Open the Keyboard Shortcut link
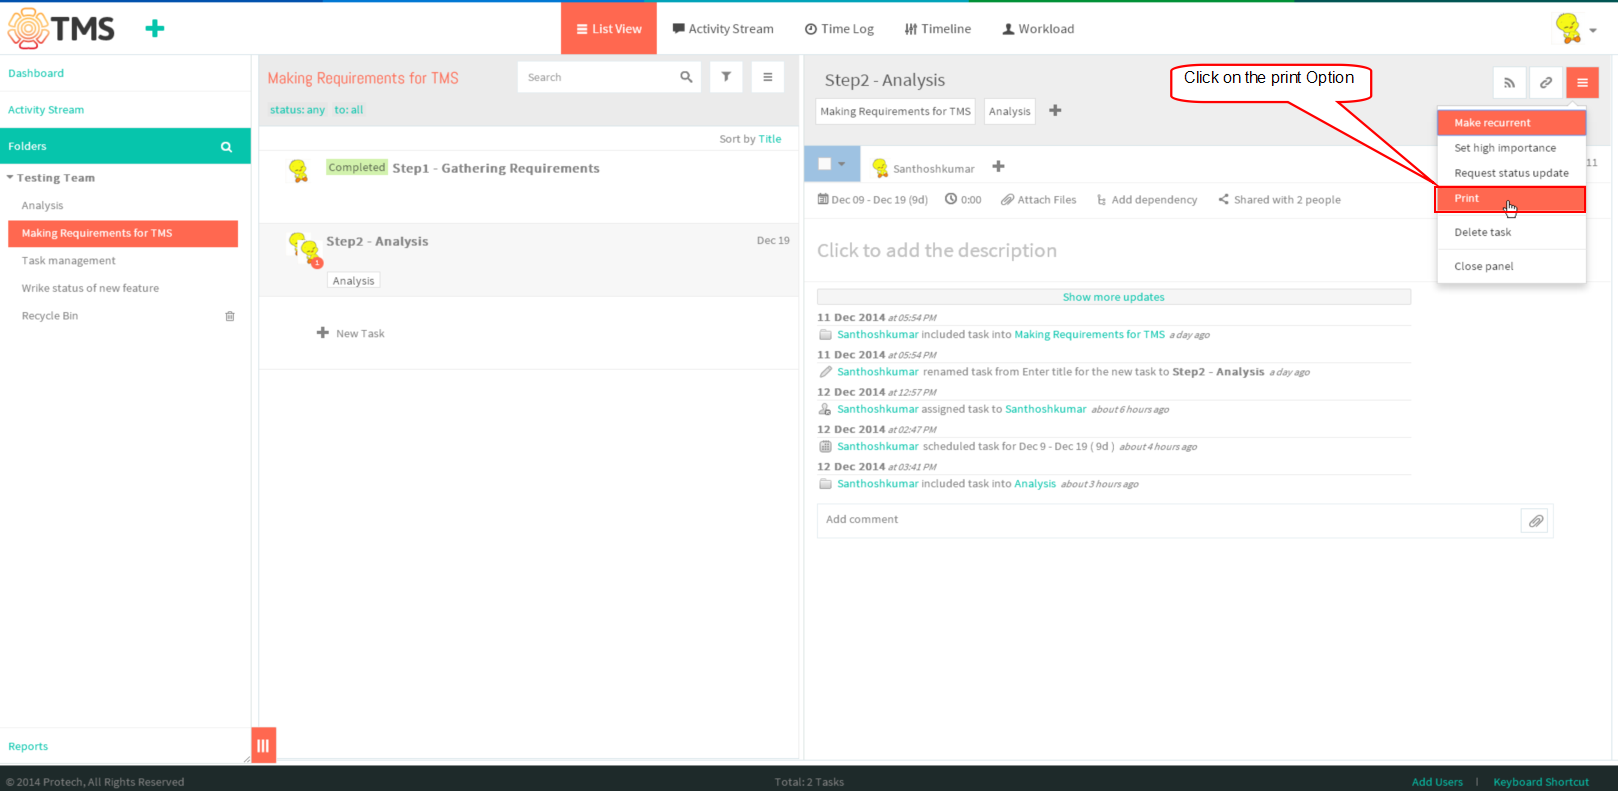Image resolution: width=1618 pixels, height=791 pixels. pos(1540,782)
